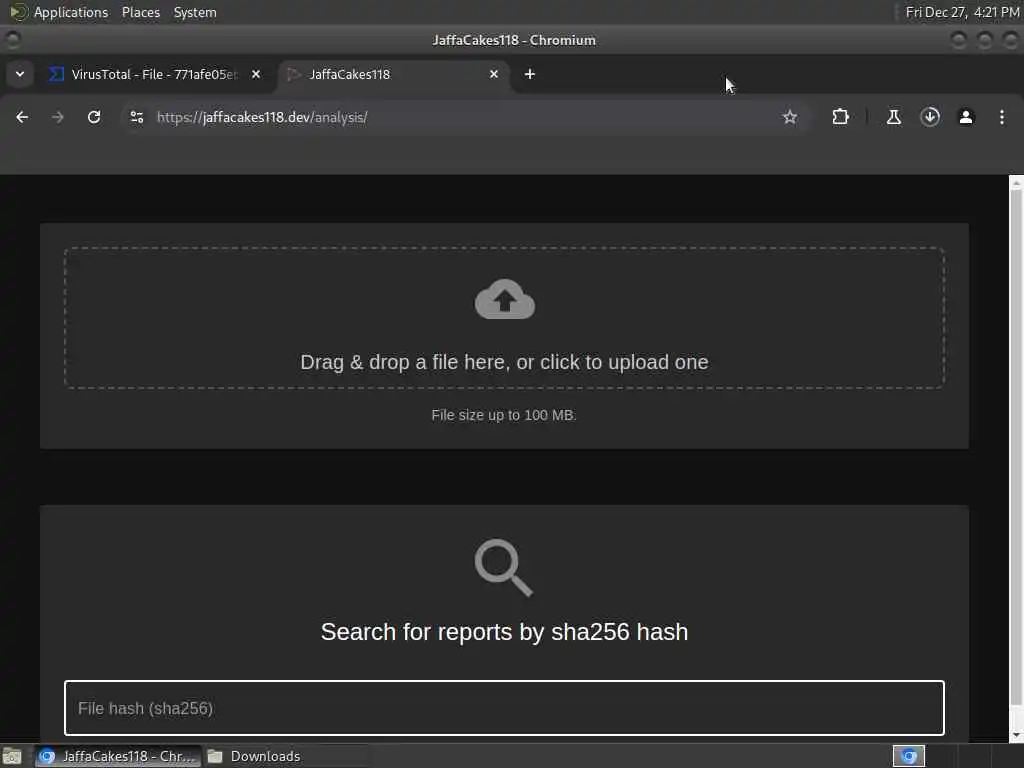
Task: Show downloads via the toolbar download icon
Action: [930, 117]
